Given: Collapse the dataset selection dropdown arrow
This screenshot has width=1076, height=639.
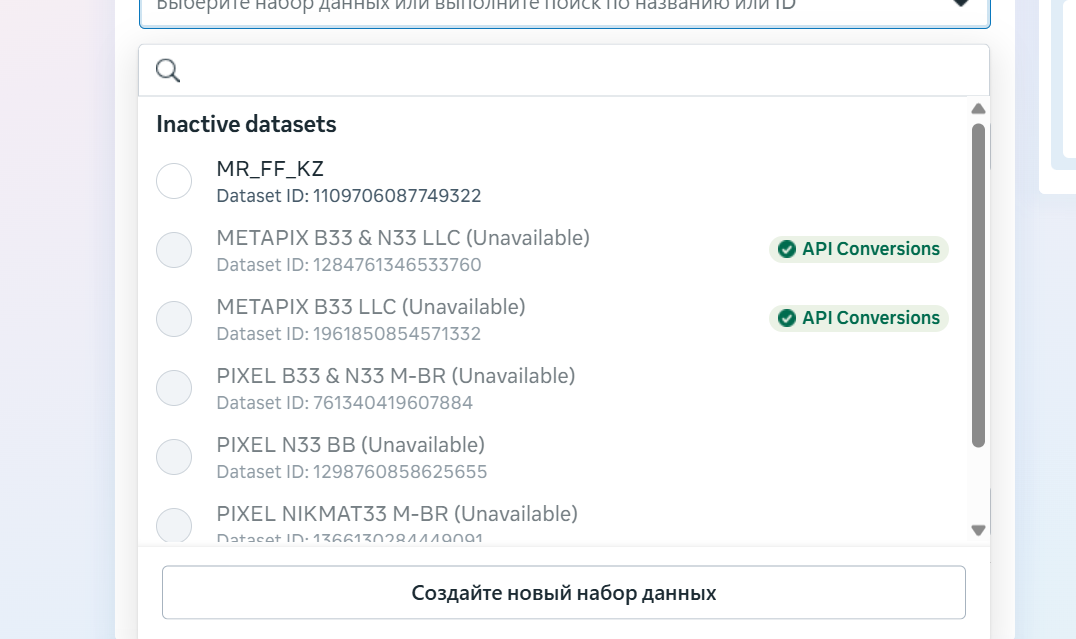Looking at the screenshot, I should [x=960, y=4].
